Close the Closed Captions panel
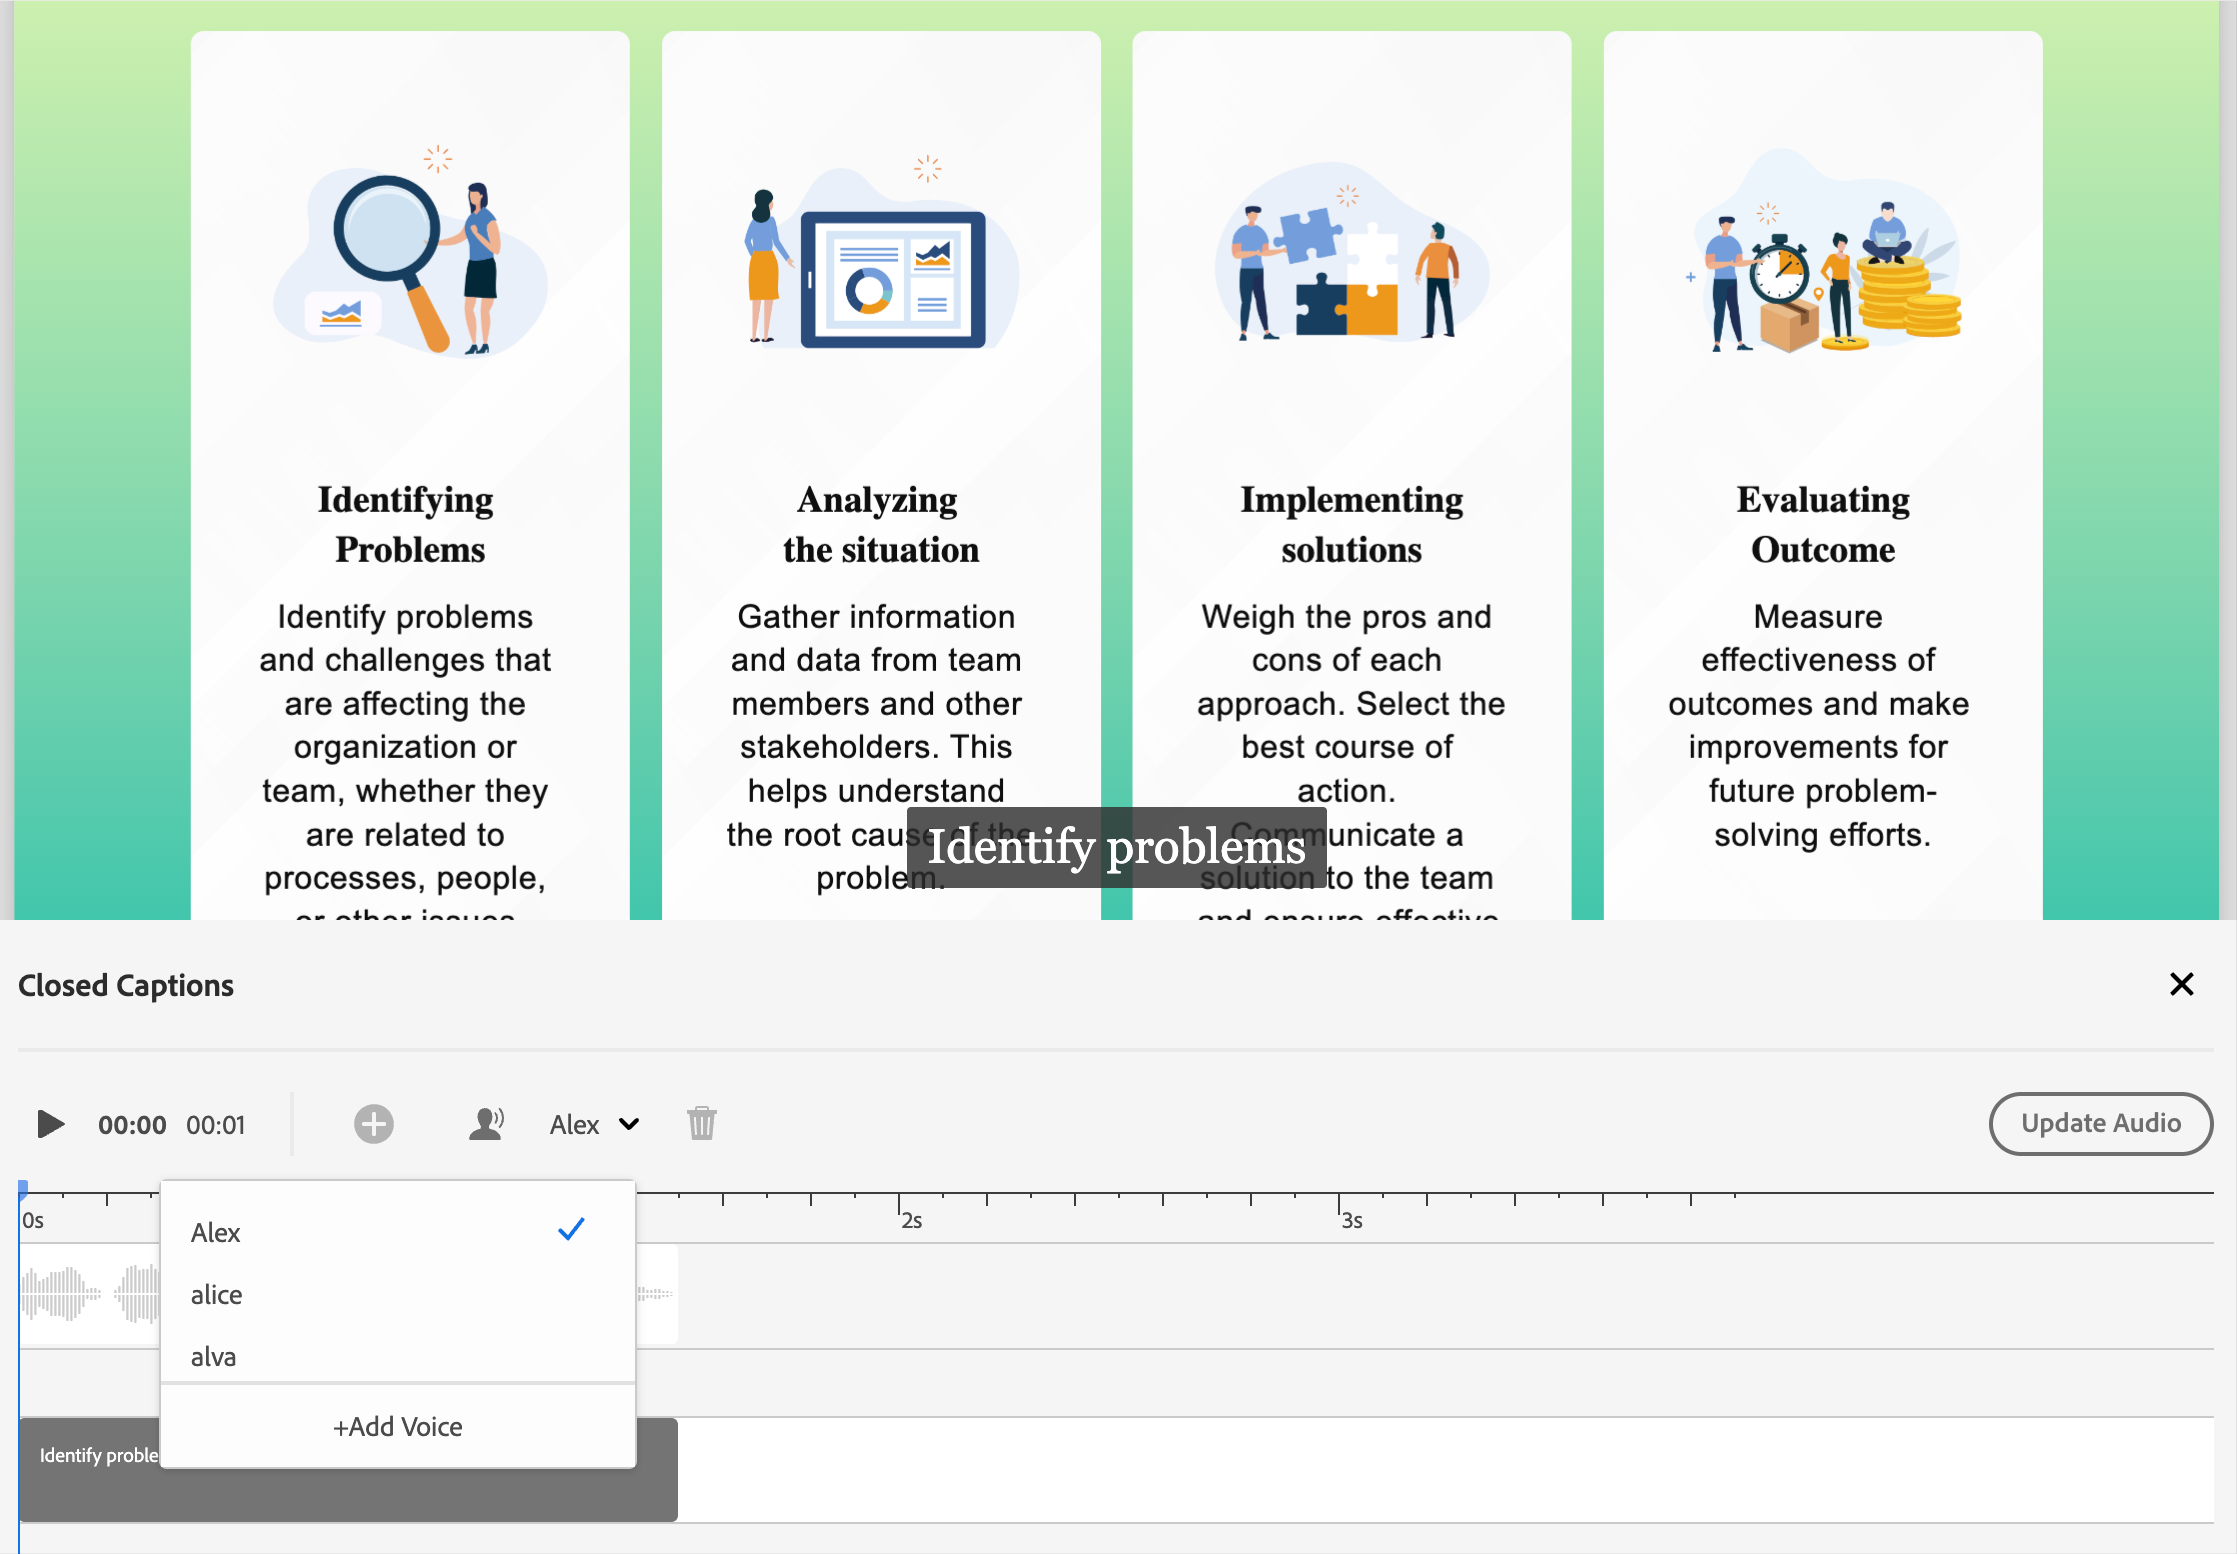The width and height of the screenshot is (2237, 1554). (x=2181, y=984)
